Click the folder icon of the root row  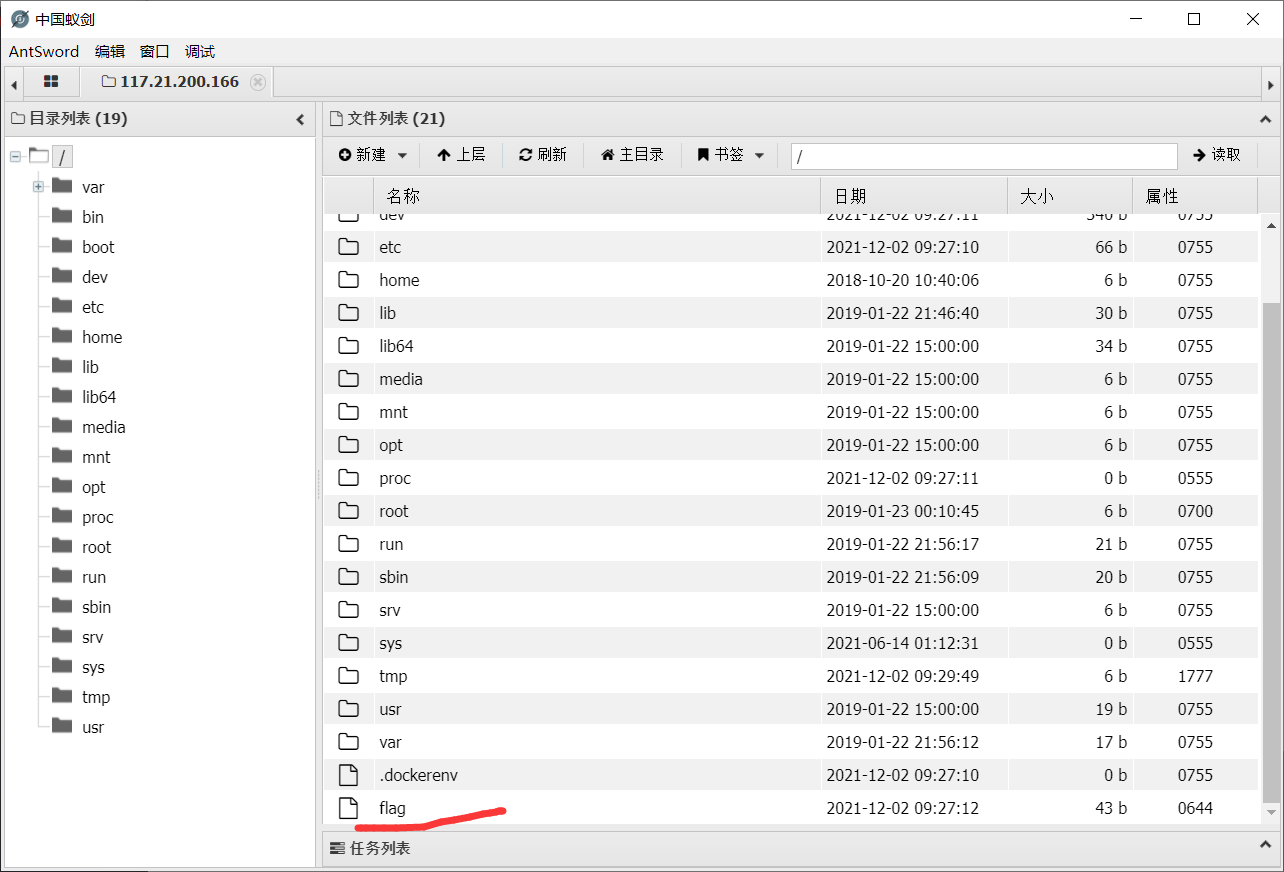(x=348, y=511)
